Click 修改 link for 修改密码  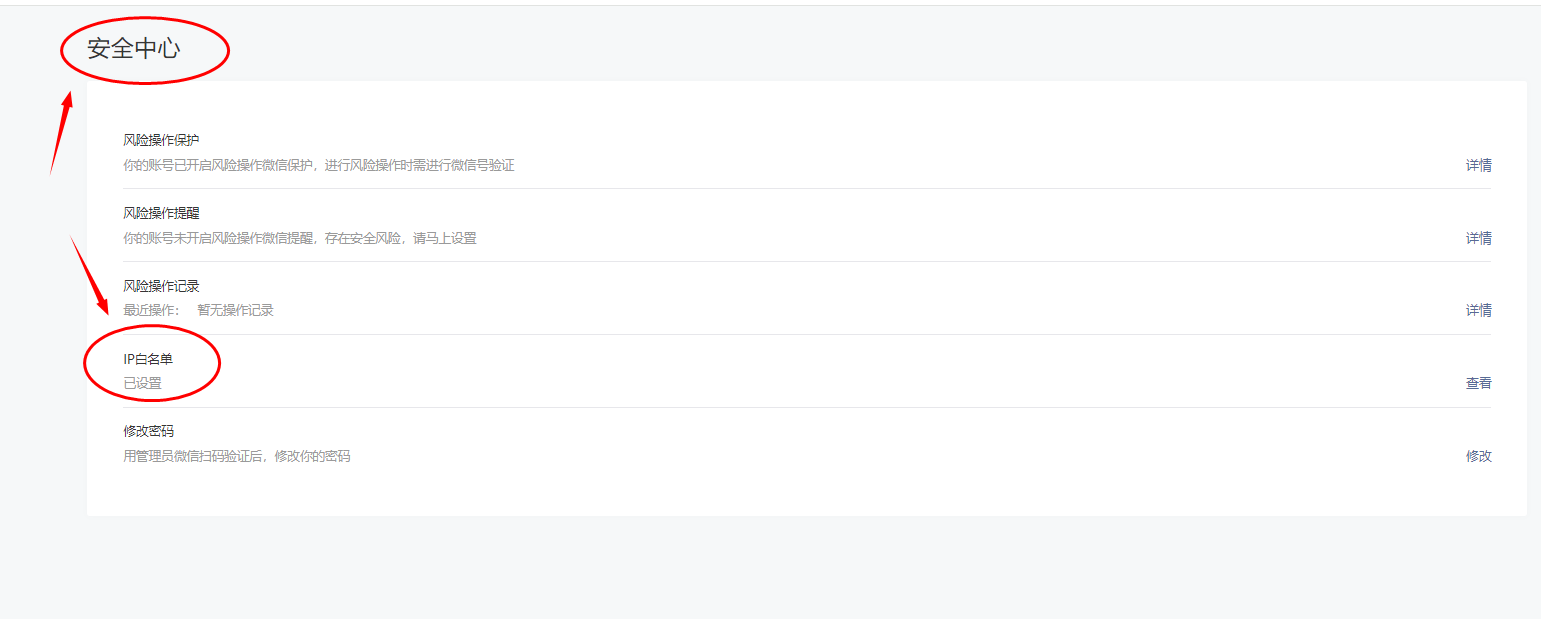tap(1478, 457)
